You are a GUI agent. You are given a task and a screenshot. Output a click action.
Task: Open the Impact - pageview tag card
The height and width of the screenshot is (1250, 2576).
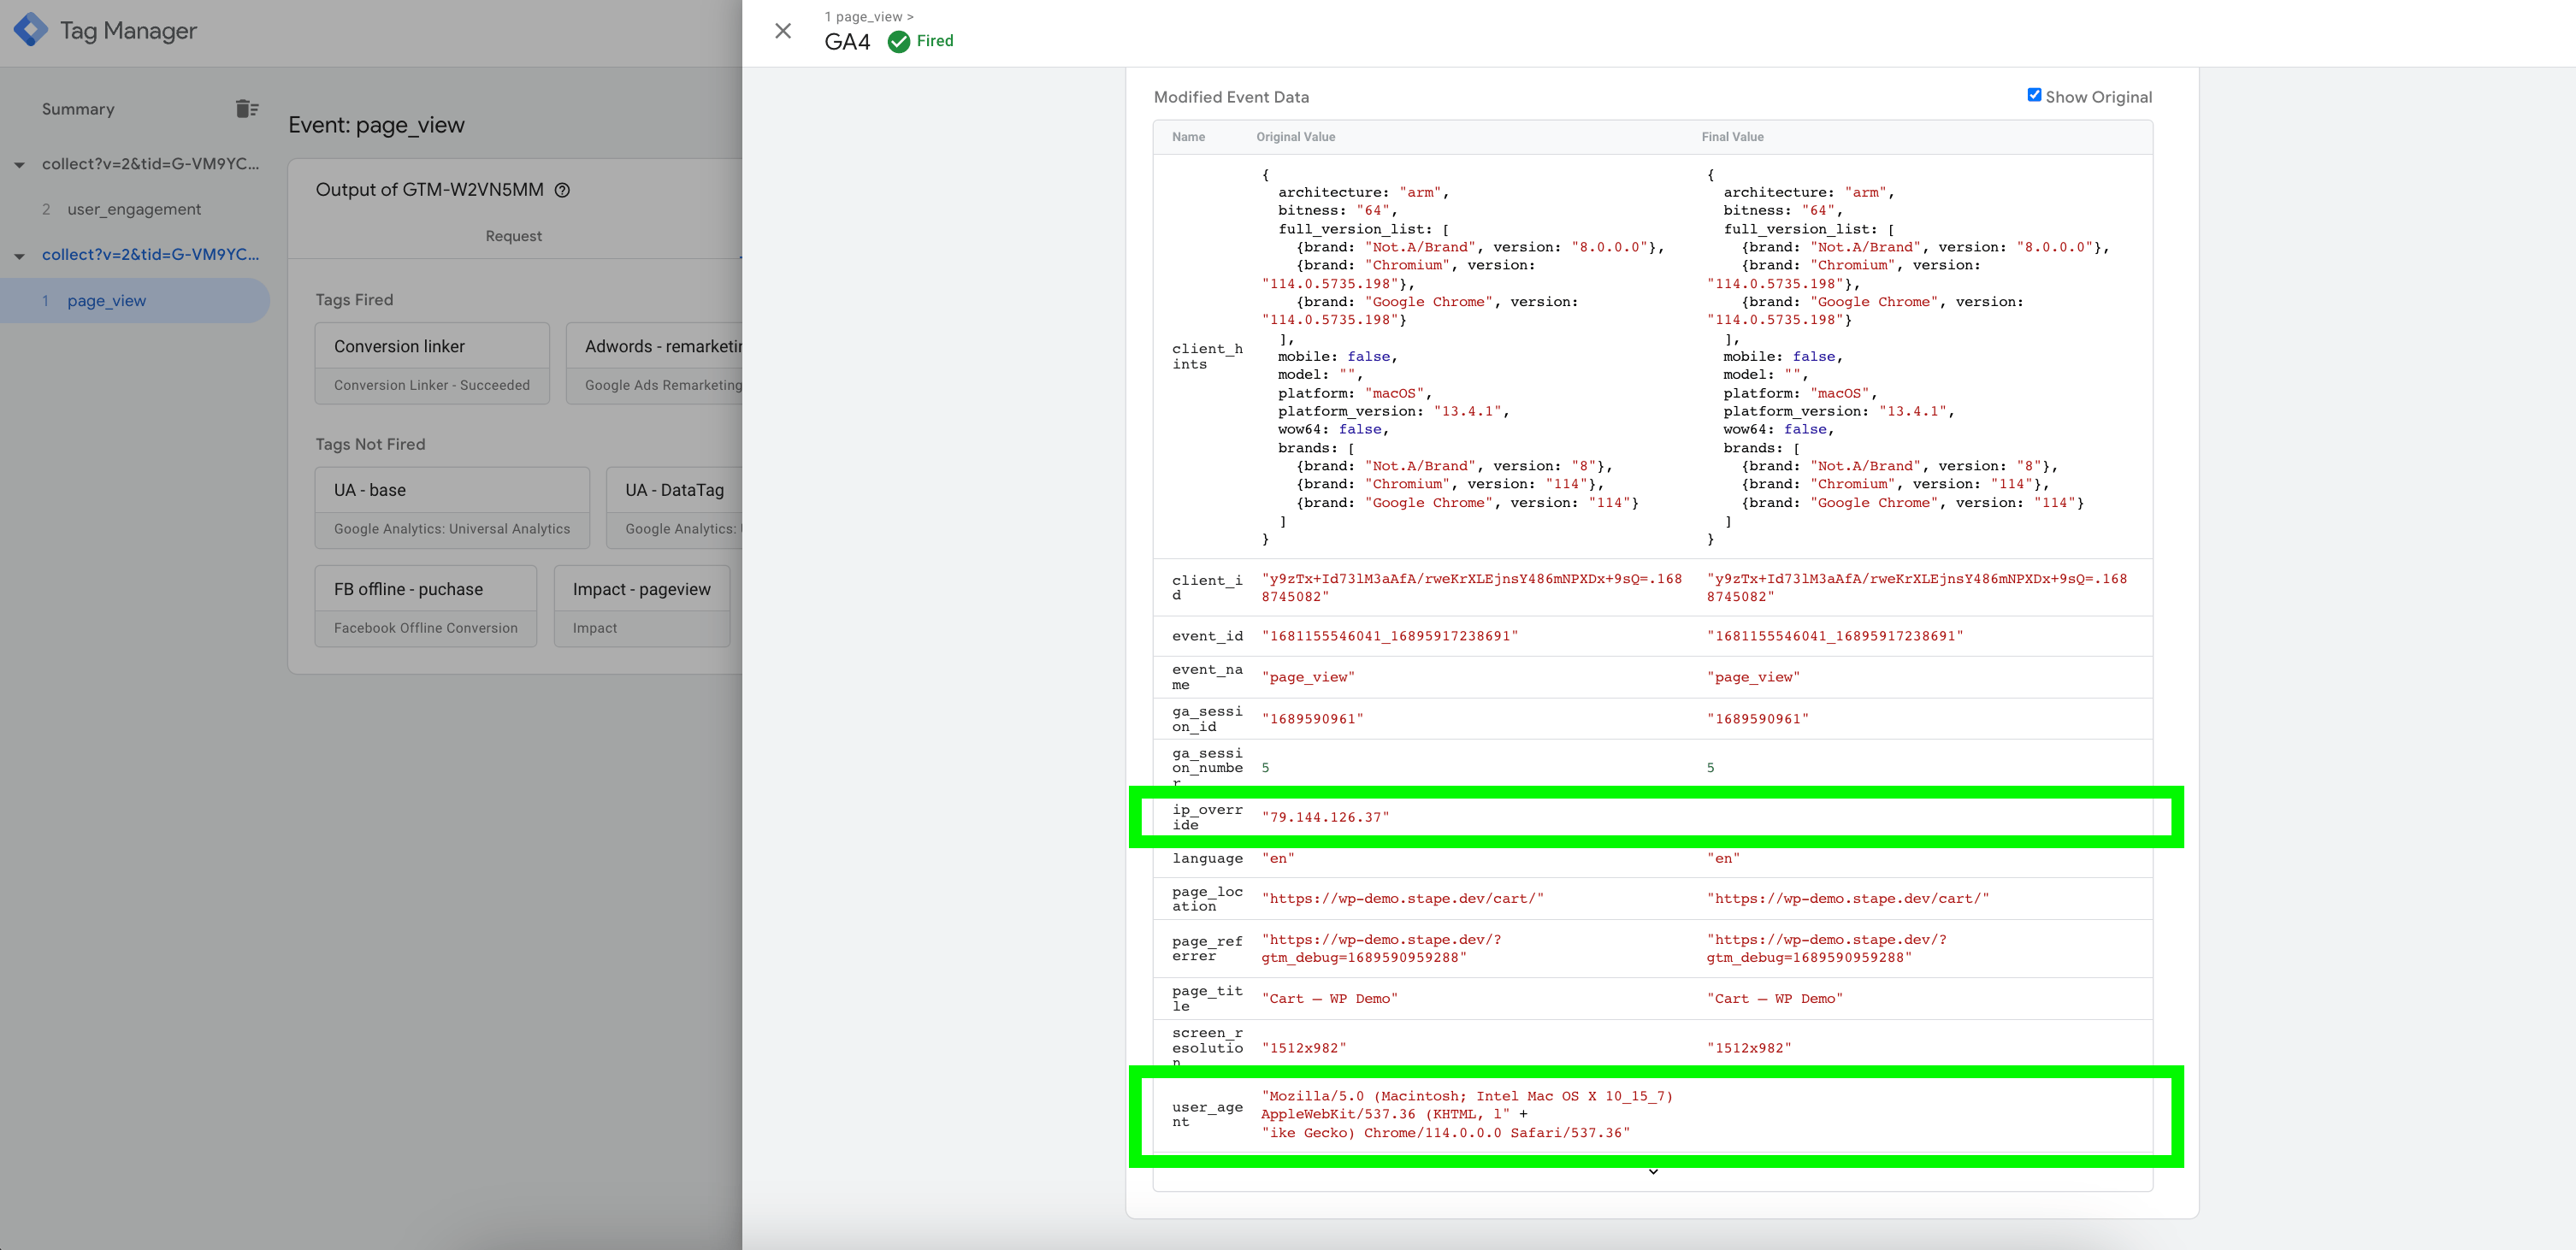click(642, 606)
